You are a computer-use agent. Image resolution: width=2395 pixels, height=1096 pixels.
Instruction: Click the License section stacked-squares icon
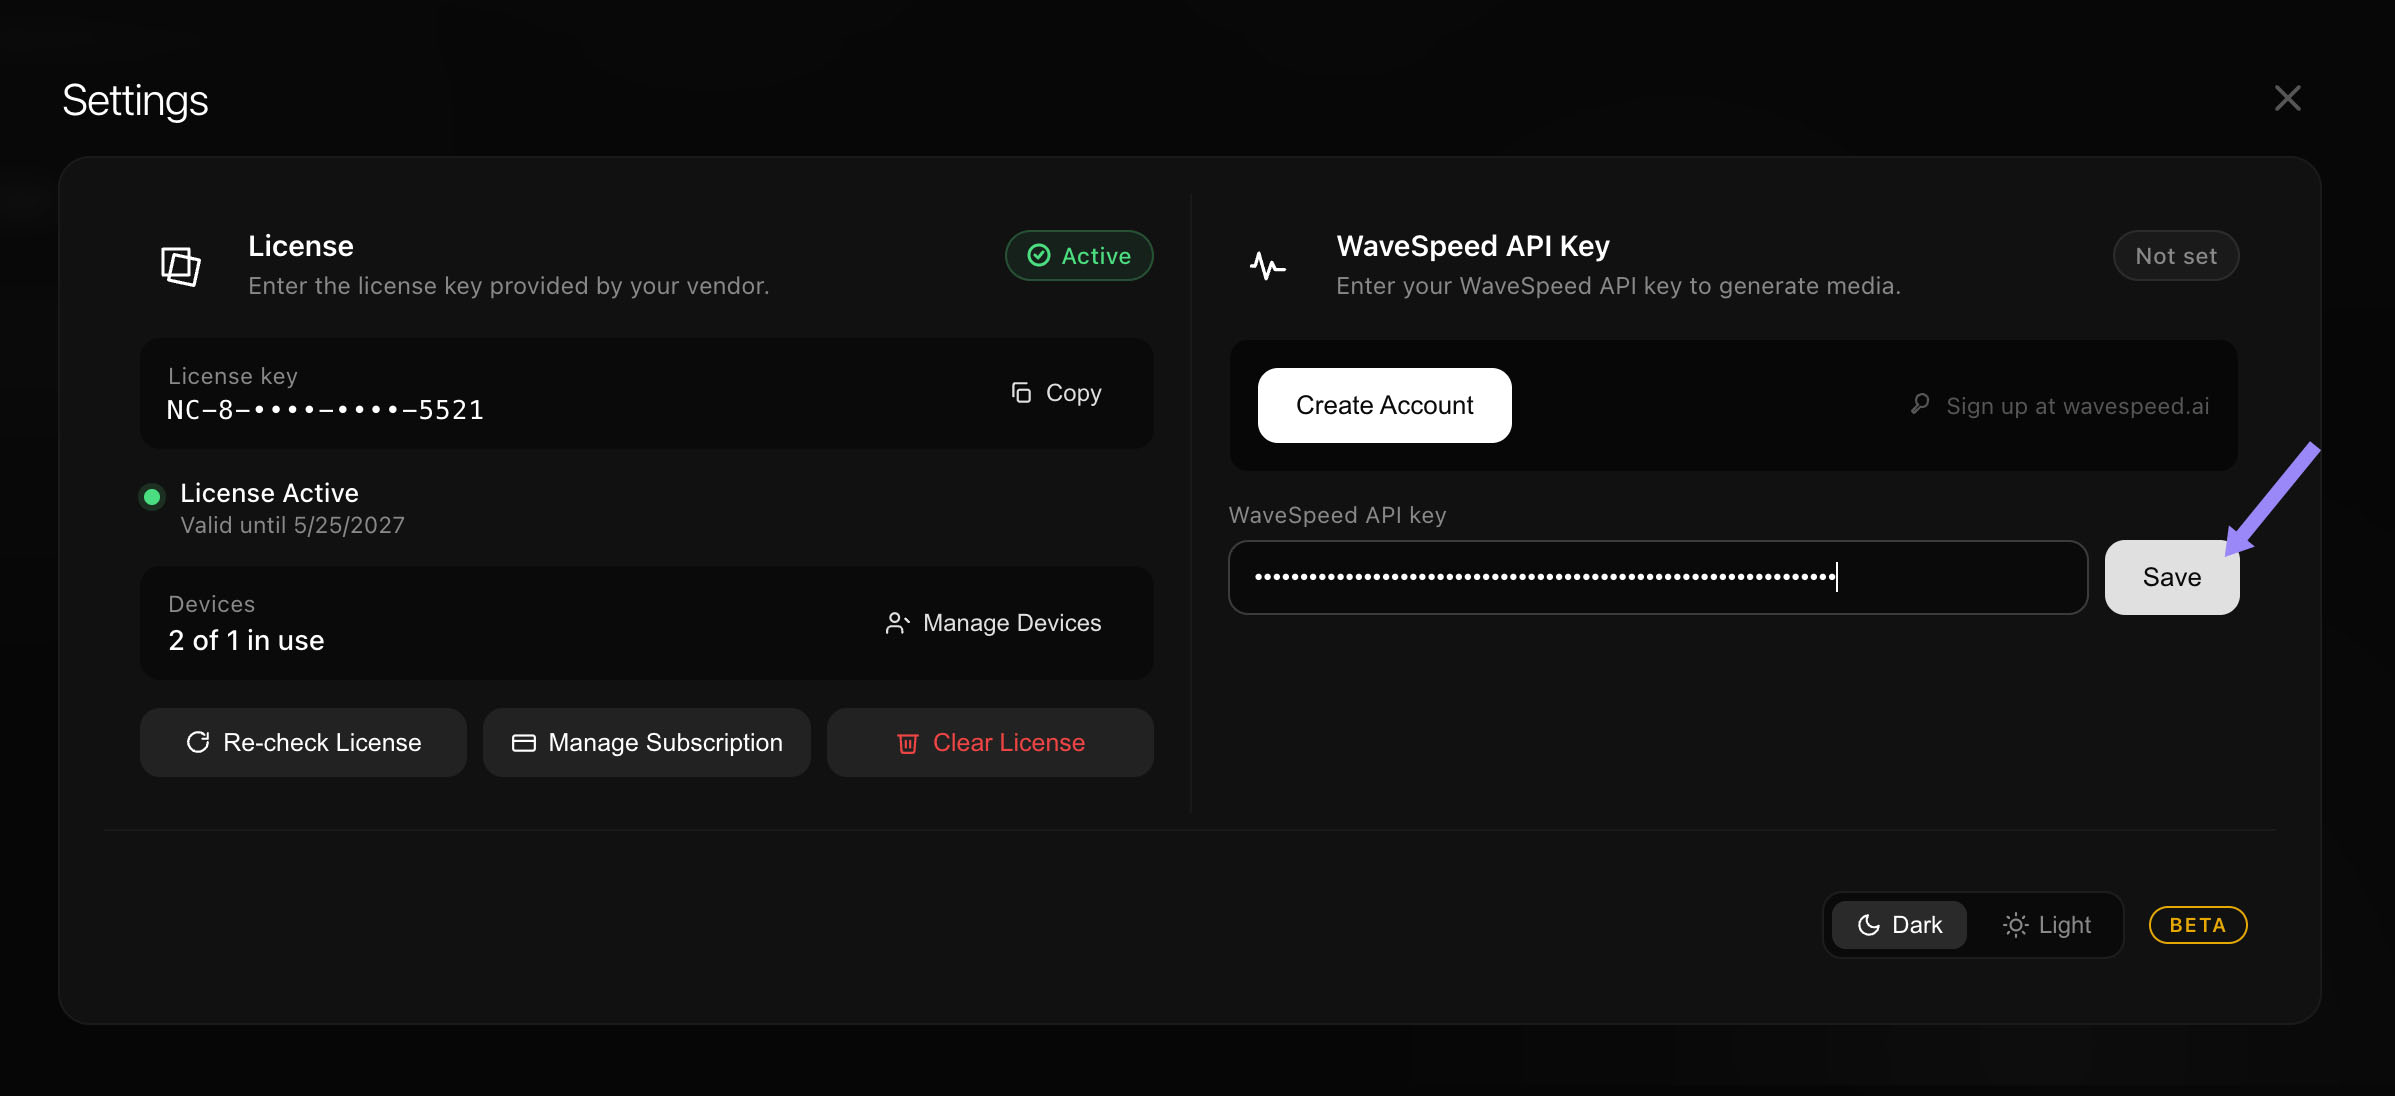click(x=181, y=266)
